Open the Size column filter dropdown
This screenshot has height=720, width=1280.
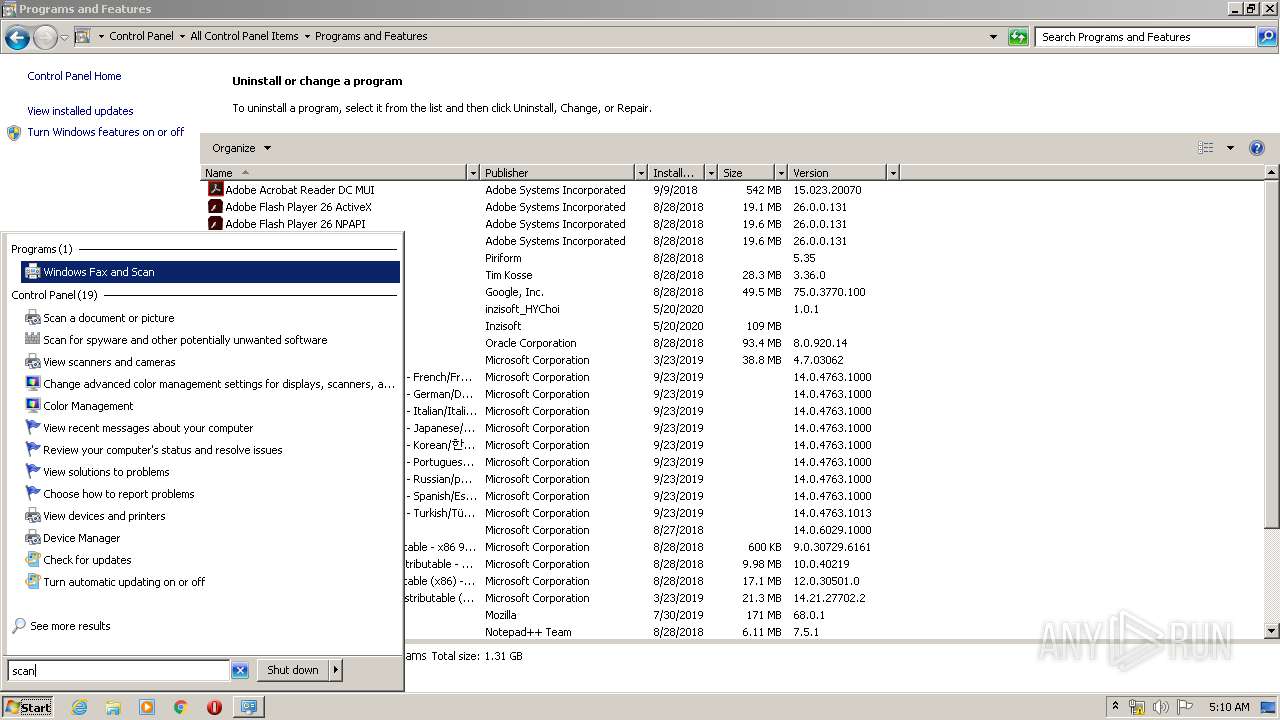[x=779, y=173]
